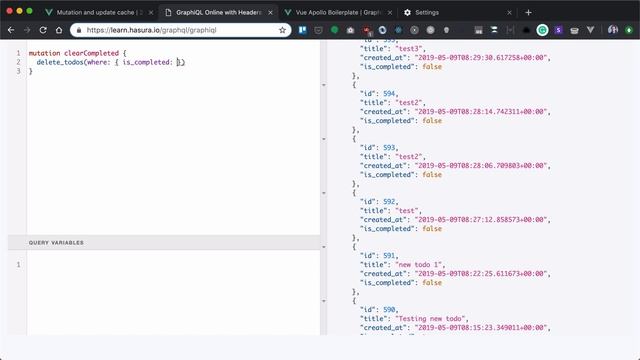Image resolution: width=640 pixels, height=360 pixels.
Task: Switch to the Vue Apollo Boilerplate tab
Action: click(x=338, y=13)
